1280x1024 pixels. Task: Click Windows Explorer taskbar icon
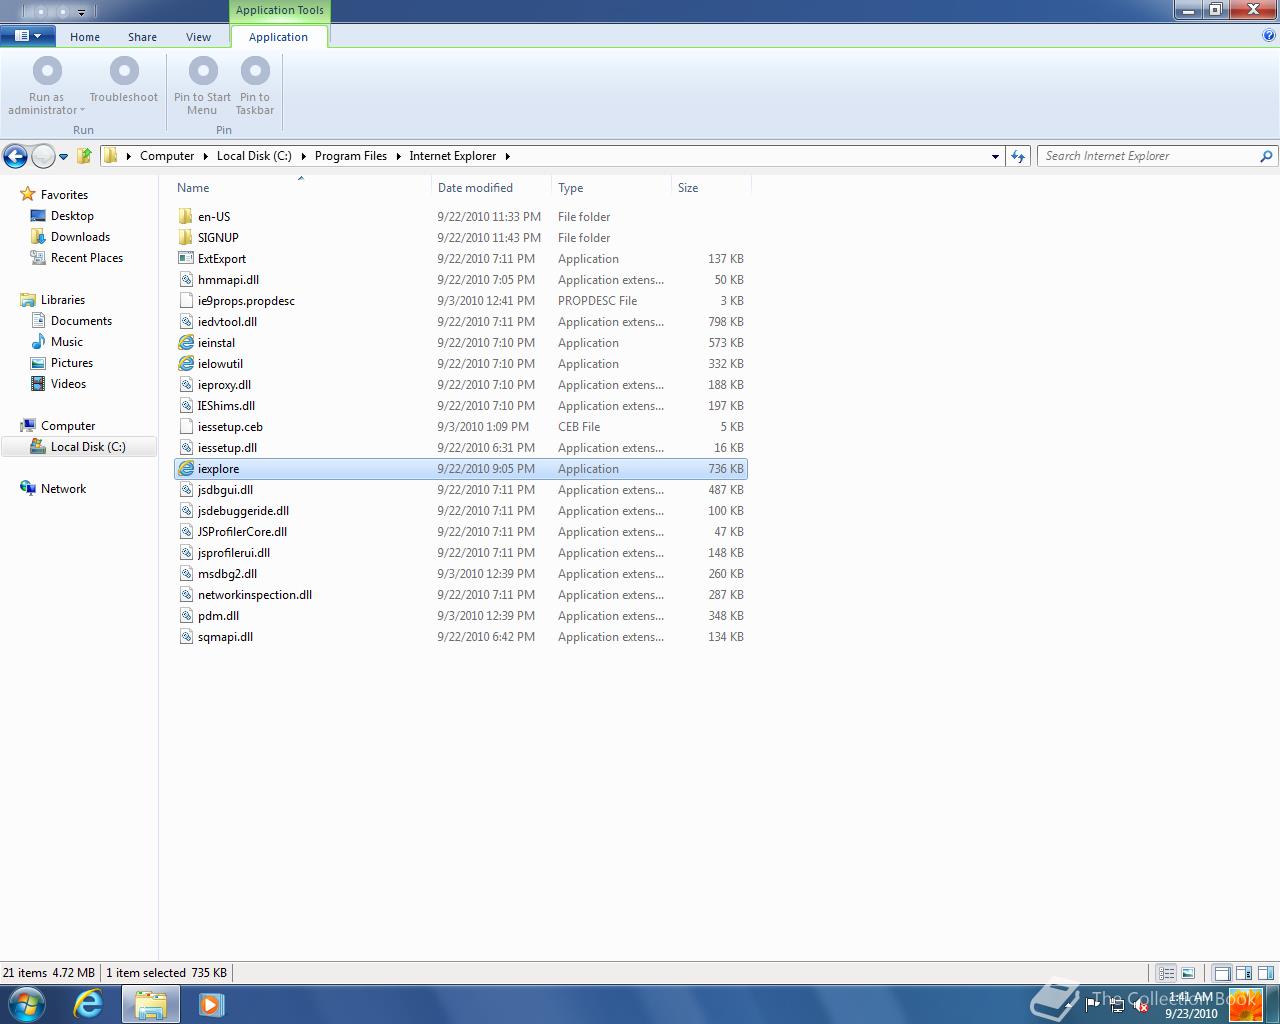pos(150,1004)
